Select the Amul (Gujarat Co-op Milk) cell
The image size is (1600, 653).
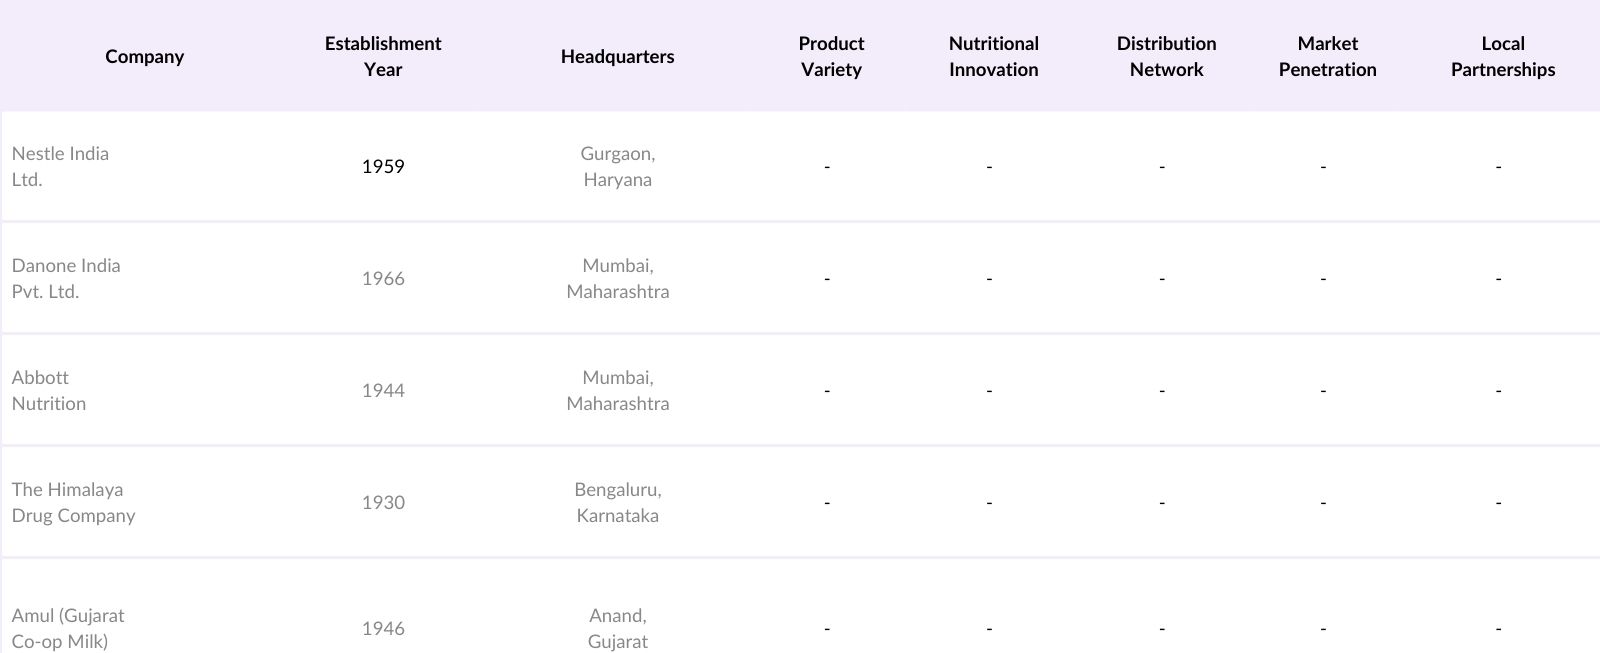(x=68, y=628)
